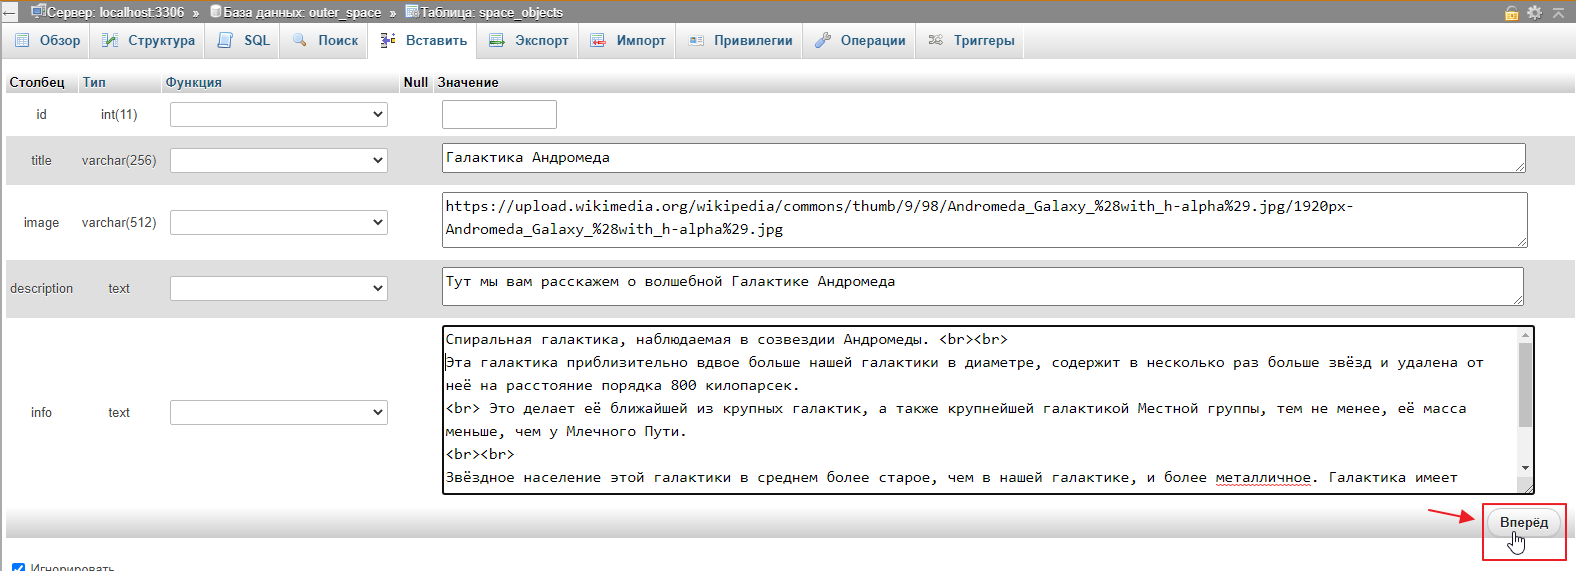The image size is (1576, 571).
Task: Open the Триггеры tab
Action: pos(971,41)
